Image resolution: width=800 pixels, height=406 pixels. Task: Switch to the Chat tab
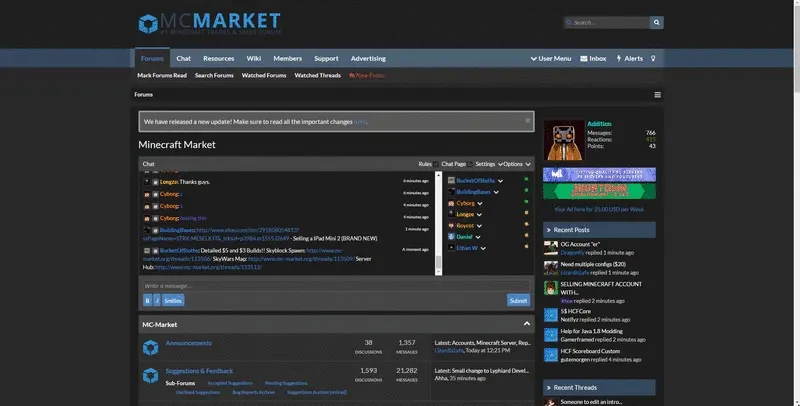(184, 59)
